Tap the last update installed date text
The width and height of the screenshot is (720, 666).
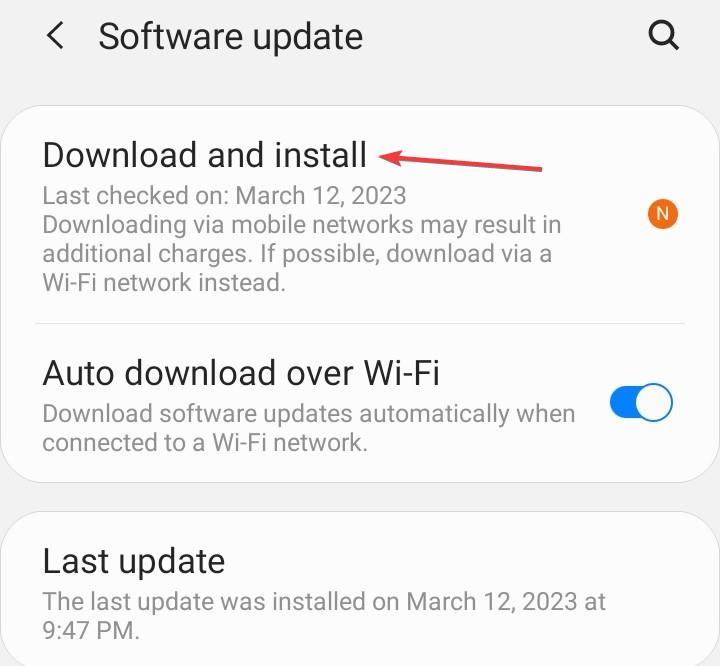click(x=324, y=615)
